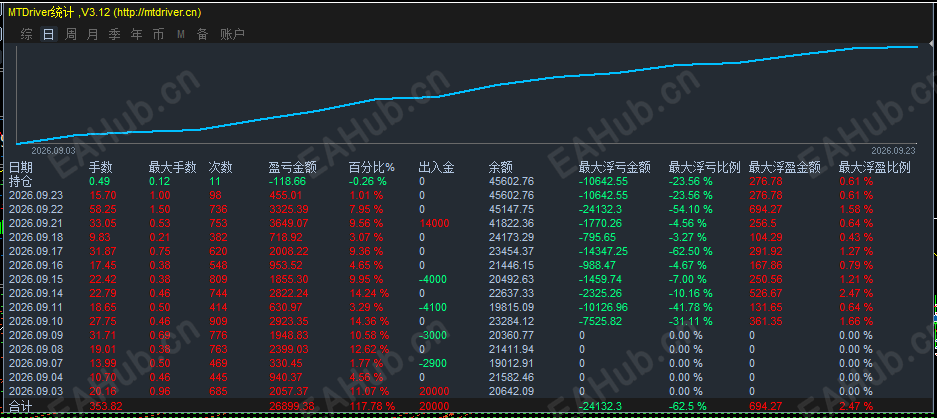Select the M tab
Viewport: 937px width, 418px height.
180,35
